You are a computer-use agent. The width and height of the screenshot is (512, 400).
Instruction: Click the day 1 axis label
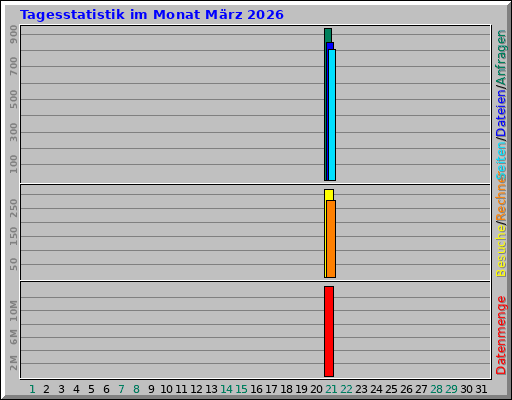32,389
